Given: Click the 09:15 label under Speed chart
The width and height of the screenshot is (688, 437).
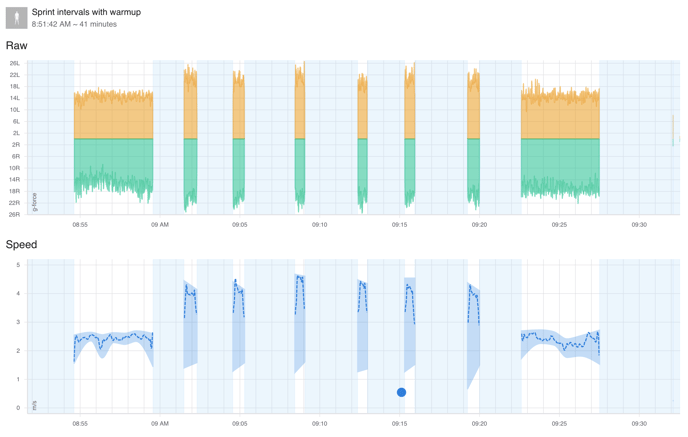Looking at the screenshot, I should coord(399,424).
